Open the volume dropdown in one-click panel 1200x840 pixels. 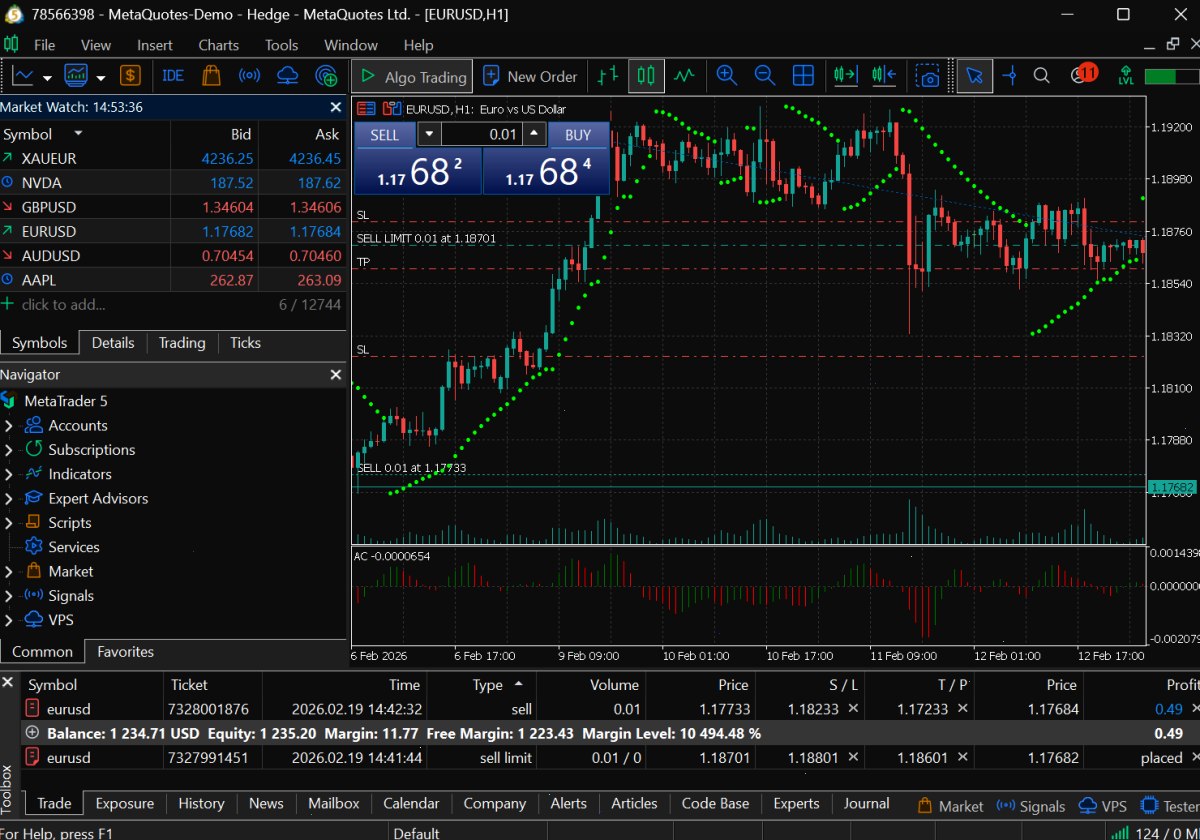point(429,134)
